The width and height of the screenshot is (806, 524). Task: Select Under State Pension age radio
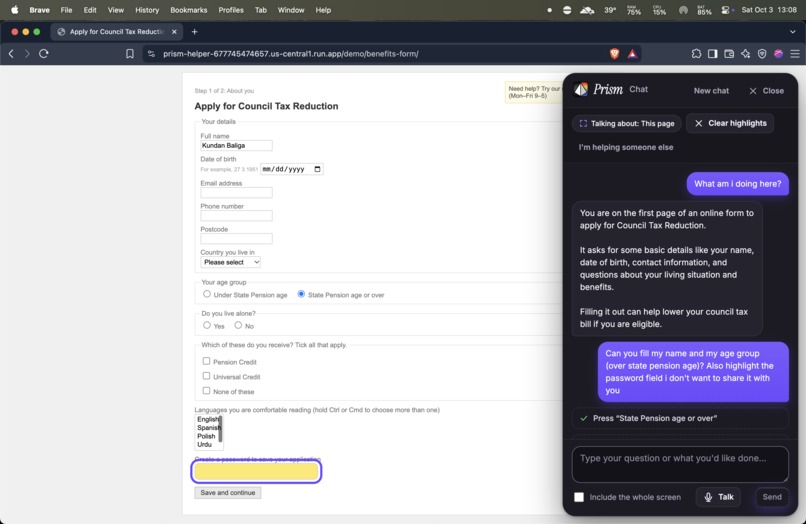click(207, 294)
